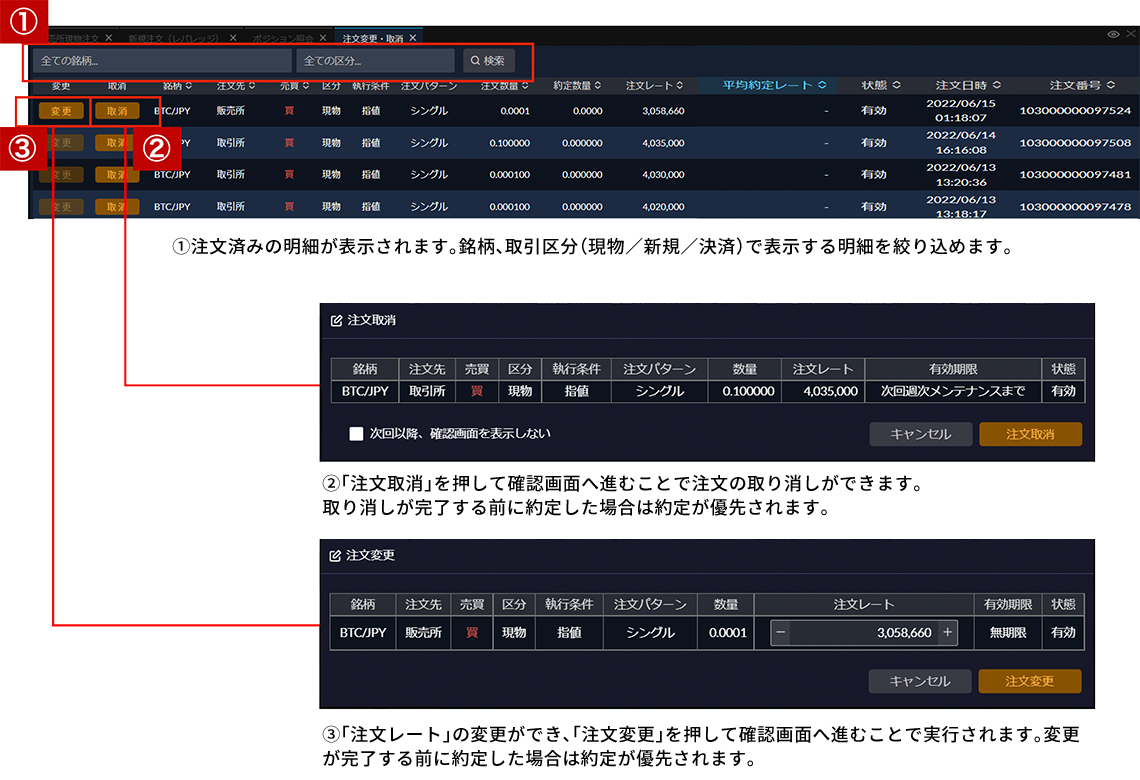Sort by 銘柄 column arrow
This screenshot has height=780, width=1140.
click(x=189, y=86)
